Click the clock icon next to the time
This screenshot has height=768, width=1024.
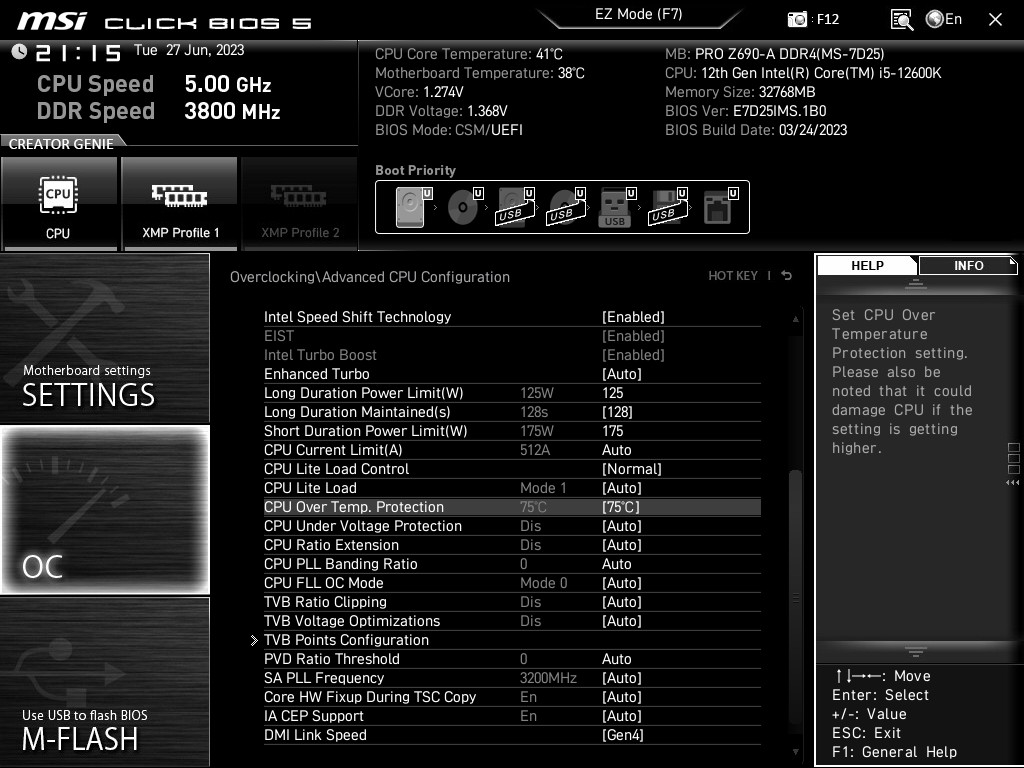pyautogui.click(x=19, y=52)
